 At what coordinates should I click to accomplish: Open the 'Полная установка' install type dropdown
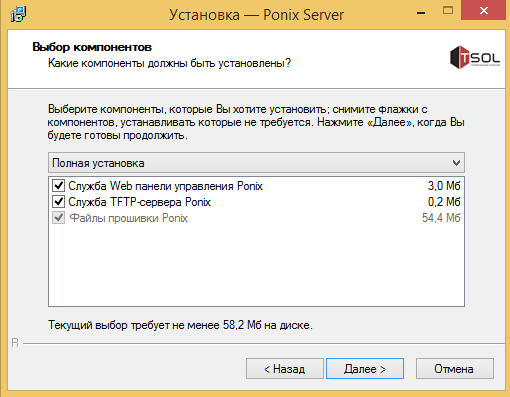[256, 163]
